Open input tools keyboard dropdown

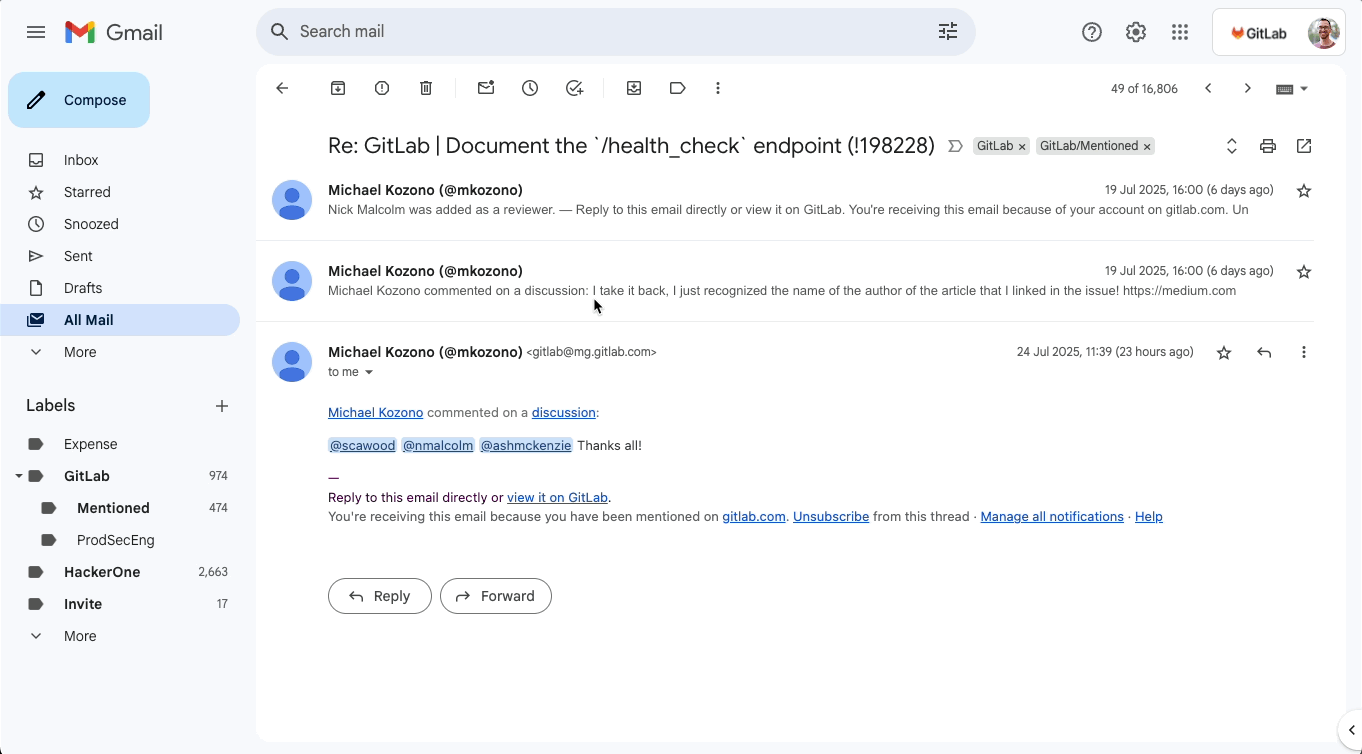1292,89
